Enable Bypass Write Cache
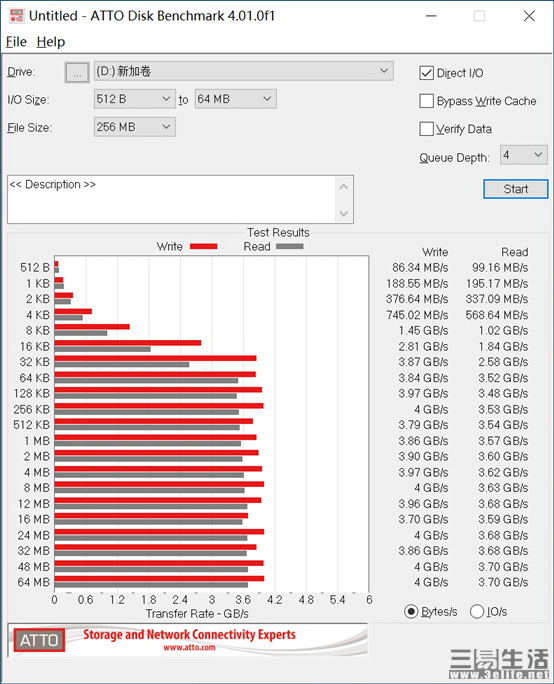This screenshot has width=554, height=684. click(426, 101)
